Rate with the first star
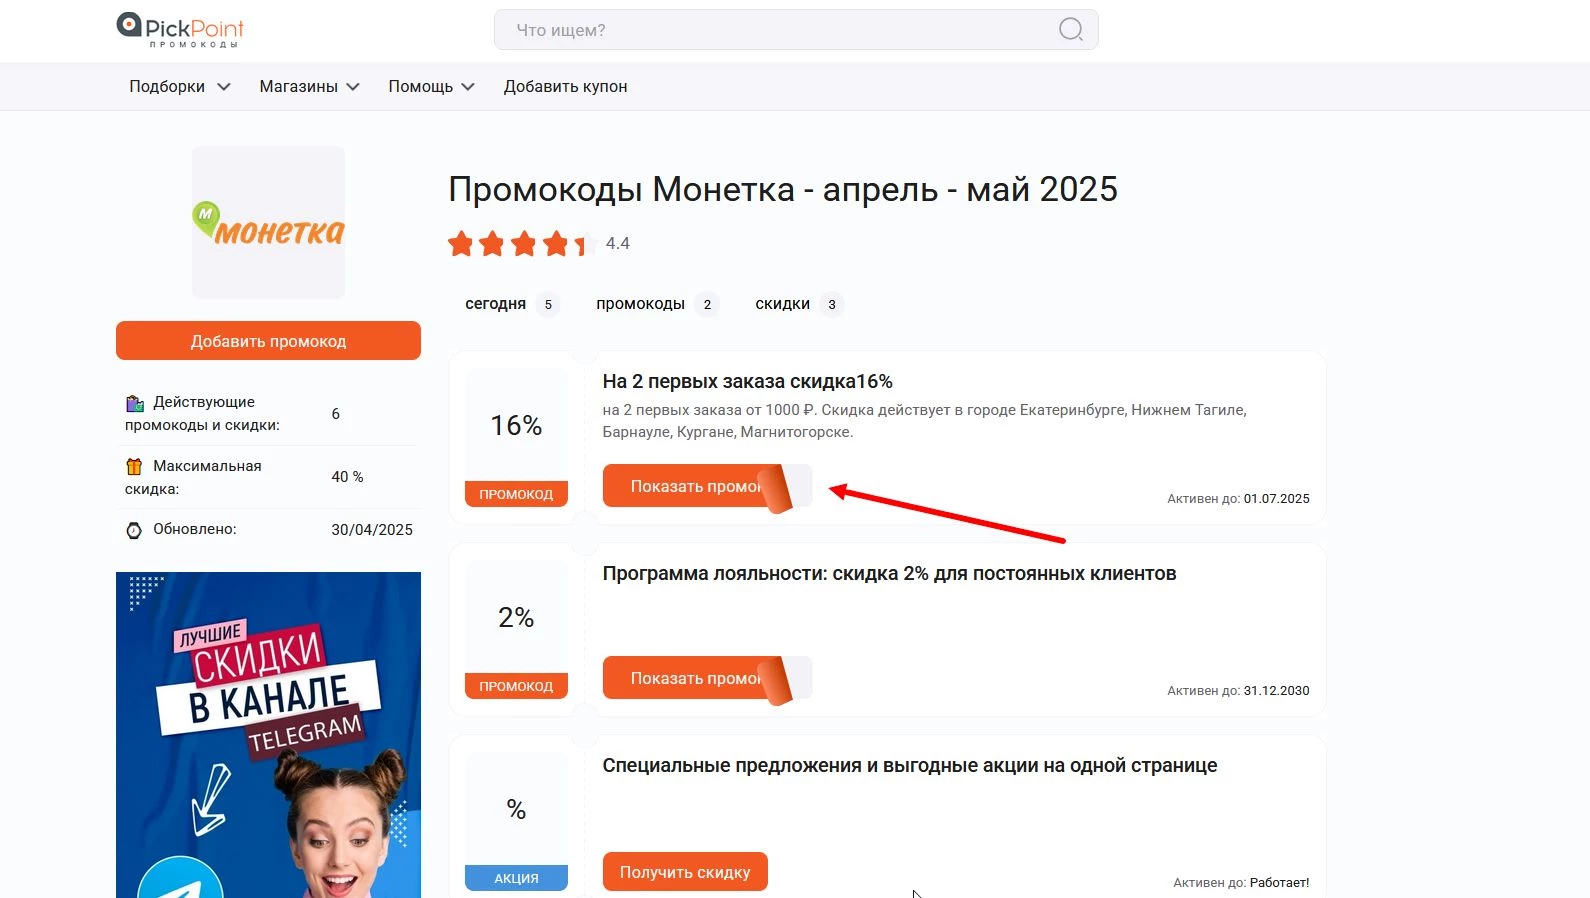 tap(460, 244)
